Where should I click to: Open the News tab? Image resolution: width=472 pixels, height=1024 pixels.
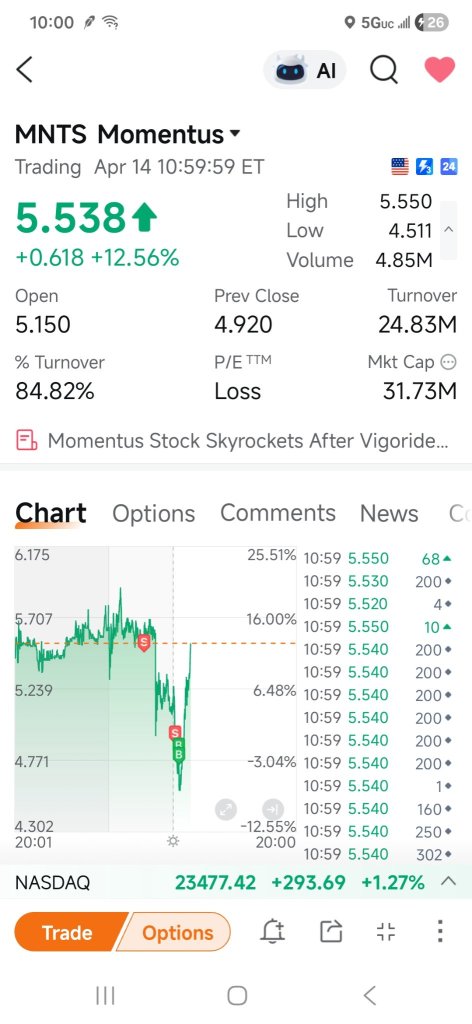pos(389,513)
